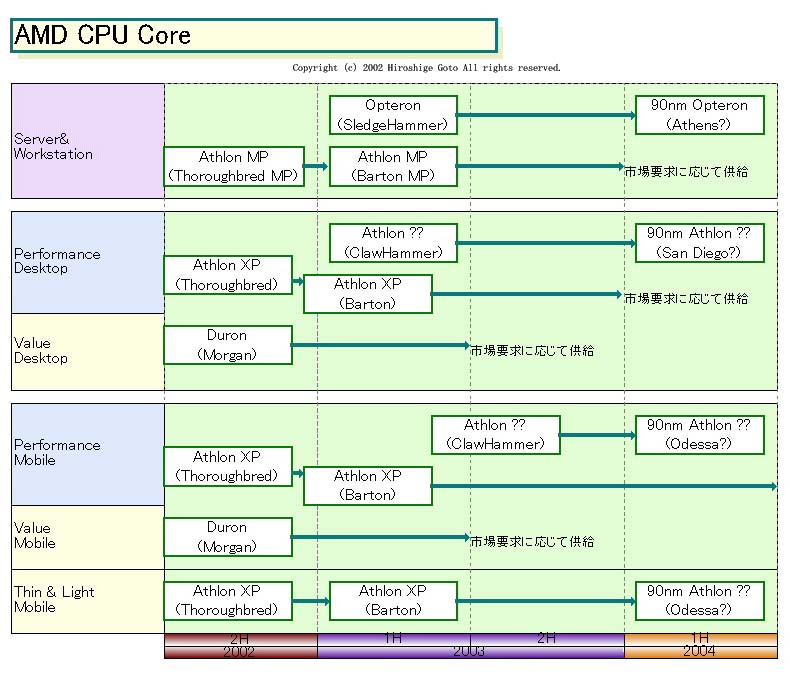Image resolution: width=790 pixels, height=674 pixels.
Task: Click the Hiroshige Goto copyright notice
Action: (x=426, y=68)
